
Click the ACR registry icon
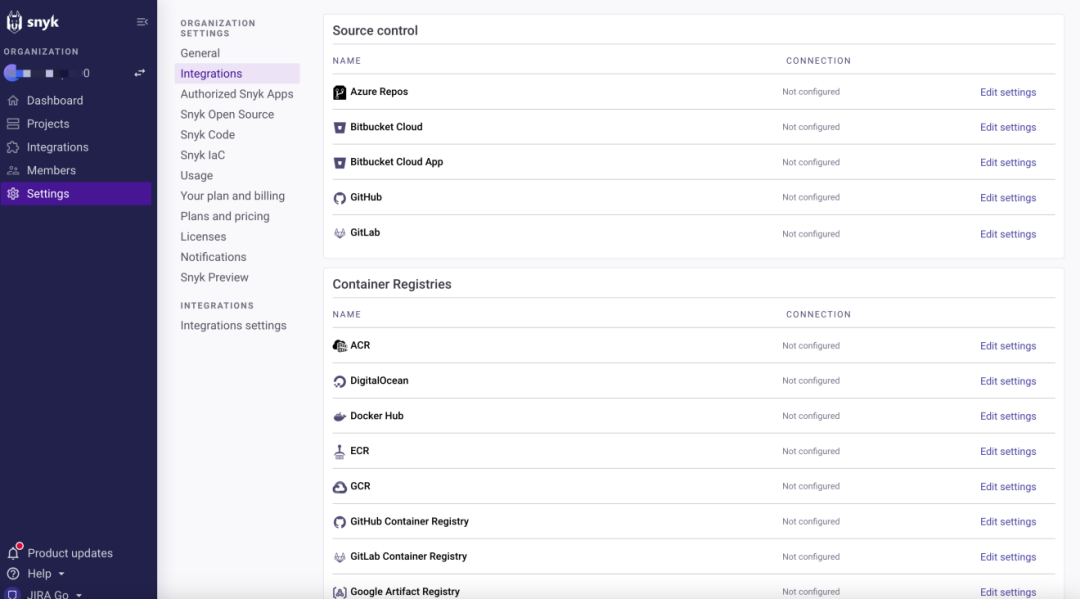(340, 346)
